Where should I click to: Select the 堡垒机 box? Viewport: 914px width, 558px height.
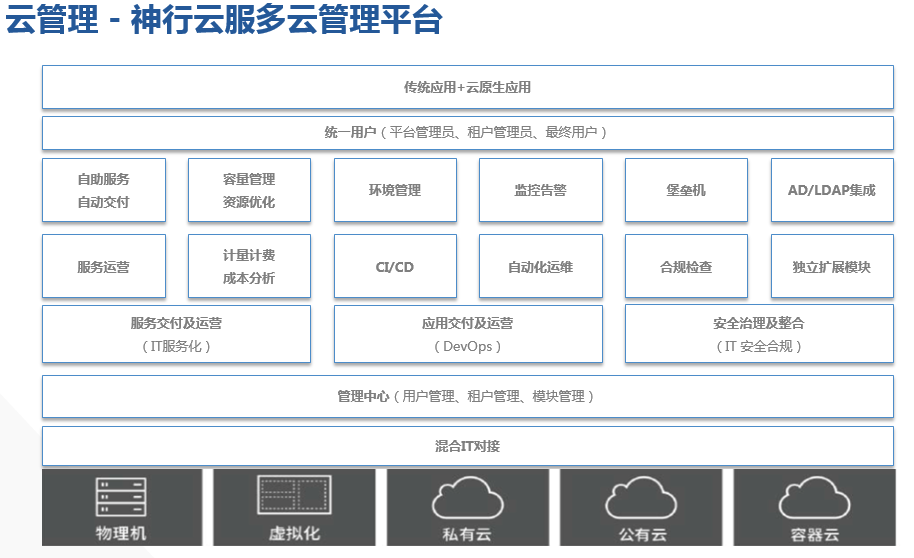click(x=686, y=190)
